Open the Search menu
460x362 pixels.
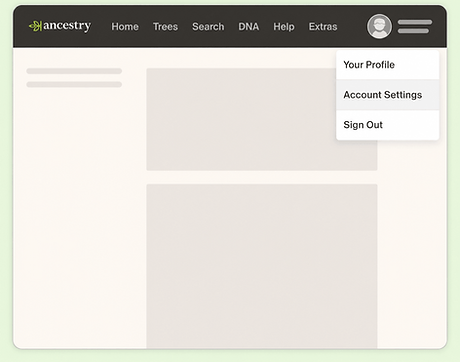tap(208, 27)
